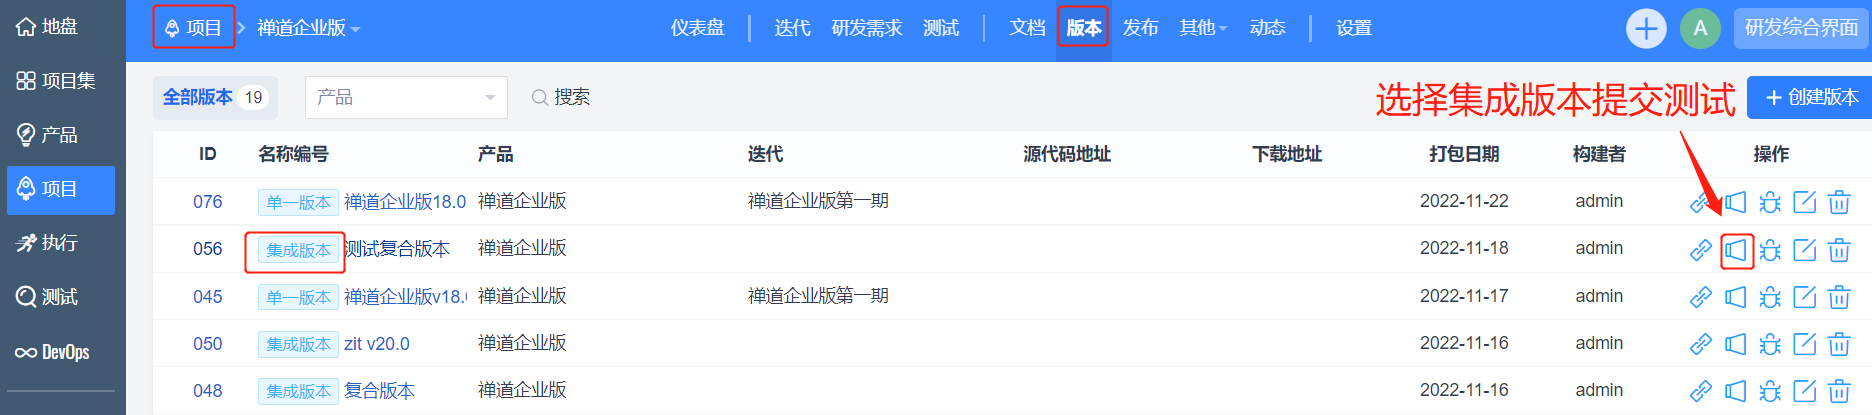Expand the 禅道企业版 project switcher dropdown
This screenshot has width=1872, height=415.
pos(308,28)
